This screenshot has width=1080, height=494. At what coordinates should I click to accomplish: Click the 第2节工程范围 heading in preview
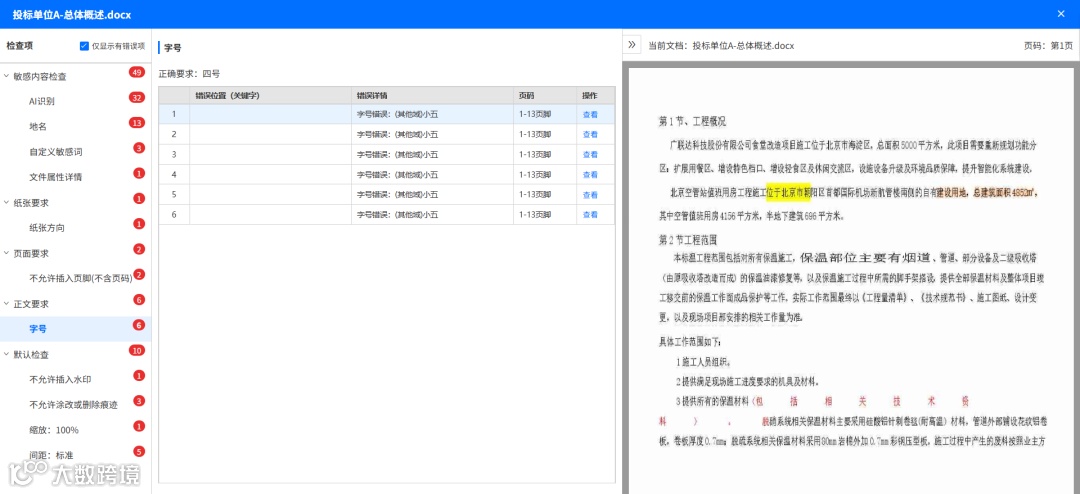point(689,240)
